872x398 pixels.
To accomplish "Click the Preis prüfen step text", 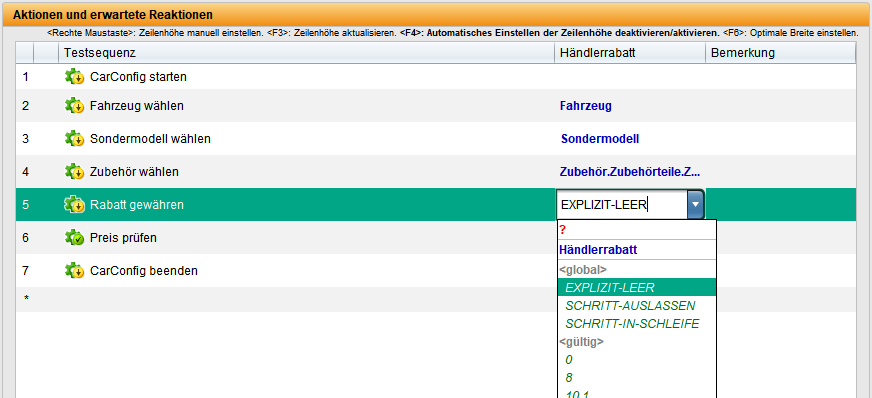I will [x=123, y=238].
